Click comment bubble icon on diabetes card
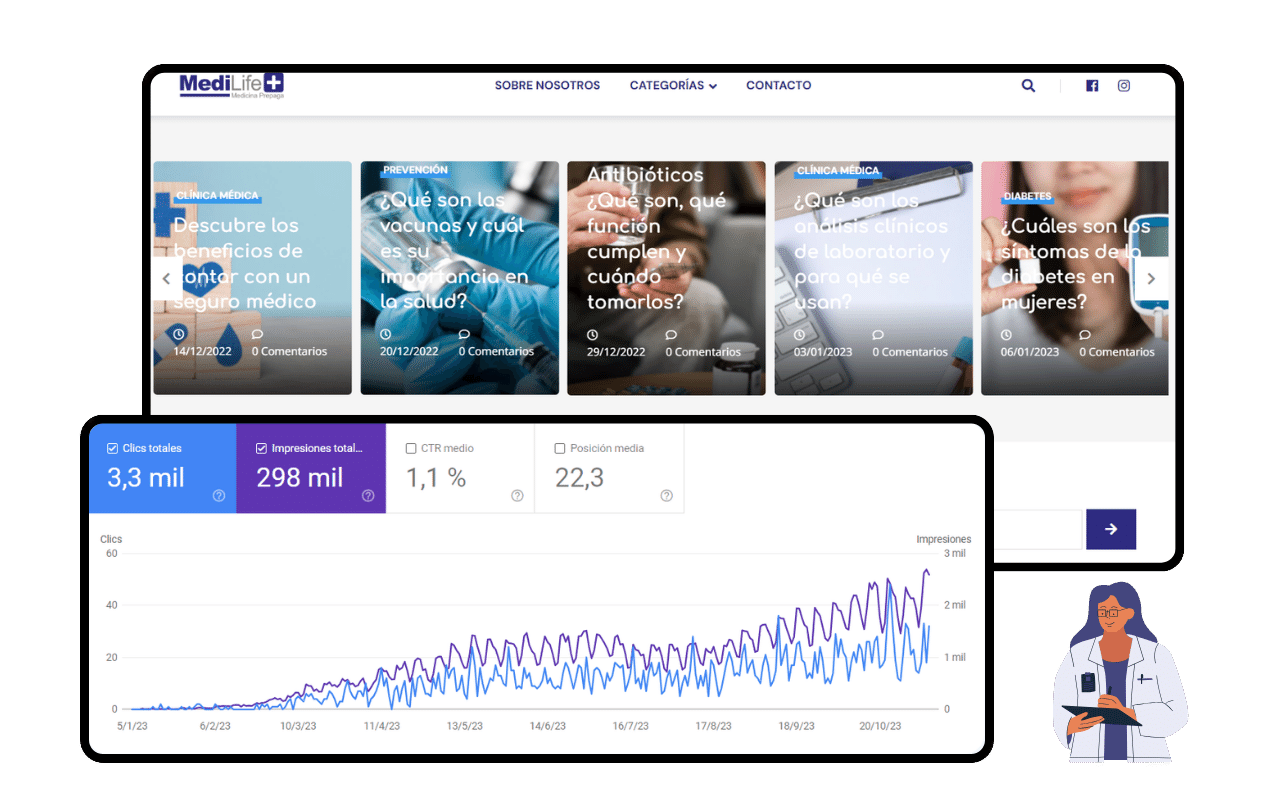 tap(1085, 334)
